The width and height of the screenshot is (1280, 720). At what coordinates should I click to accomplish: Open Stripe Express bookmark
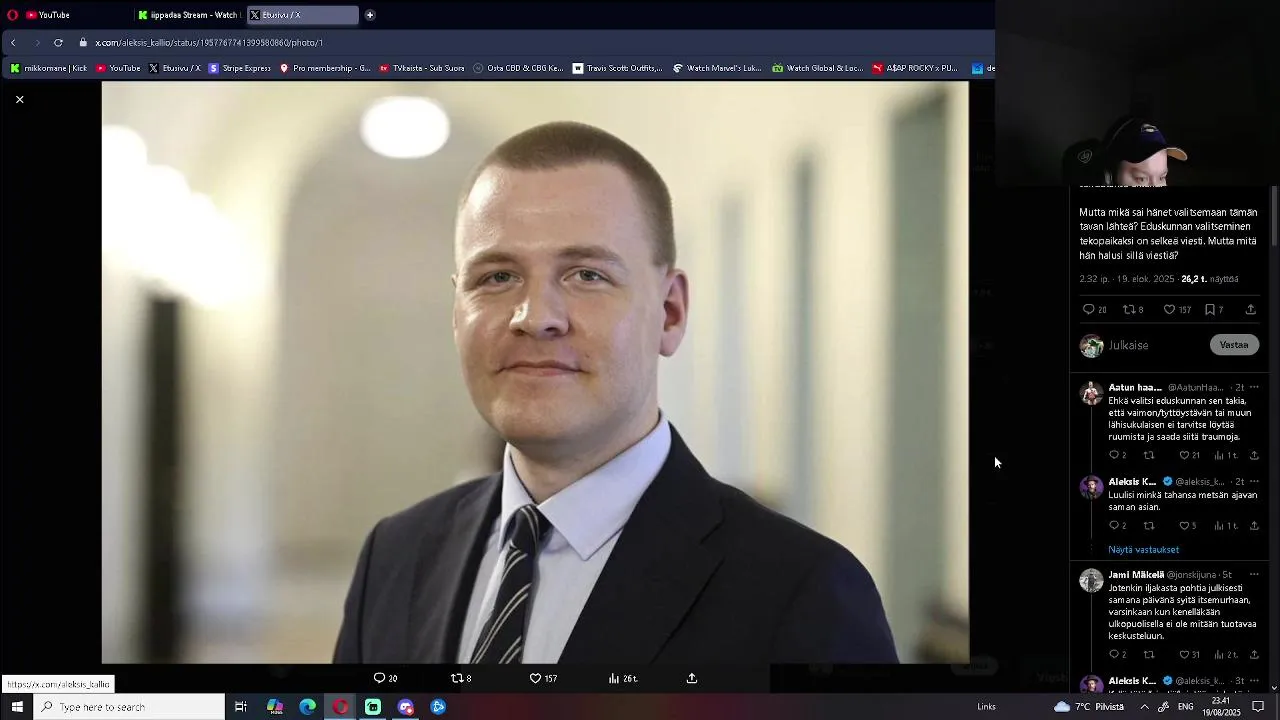pos(239,68)
